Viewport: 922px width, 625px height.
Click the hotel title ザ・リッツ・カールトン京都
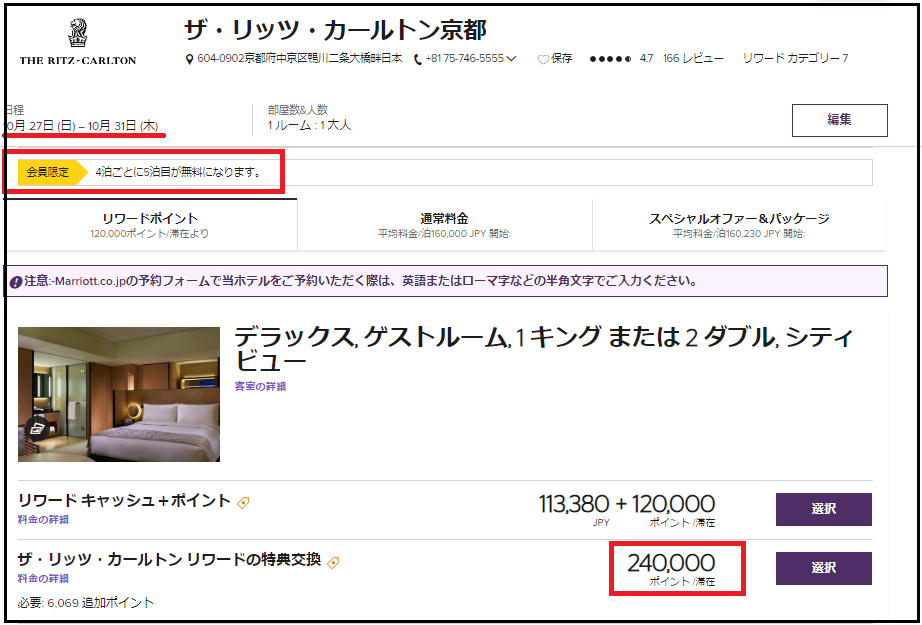335,30
